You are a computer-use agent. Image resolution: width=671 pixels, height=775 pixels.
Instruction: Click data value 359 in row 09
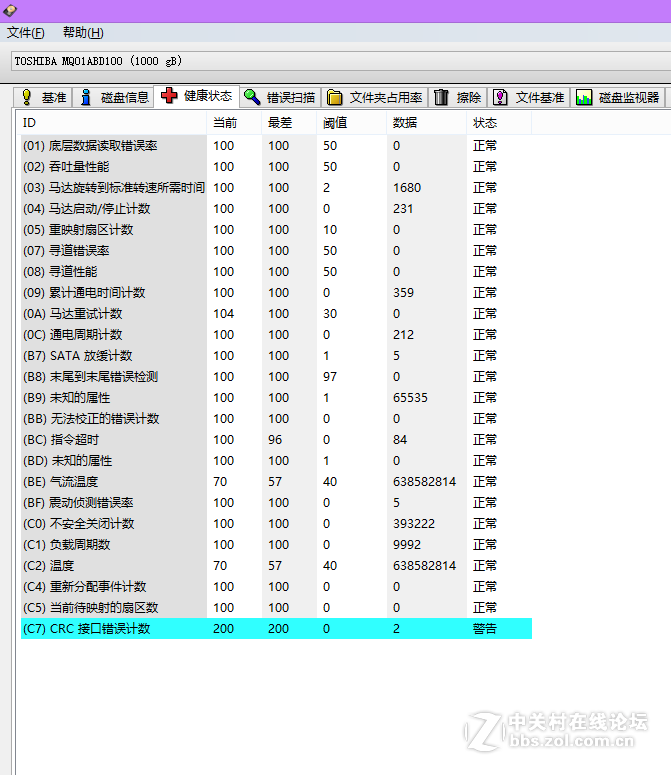click(404, 293)
